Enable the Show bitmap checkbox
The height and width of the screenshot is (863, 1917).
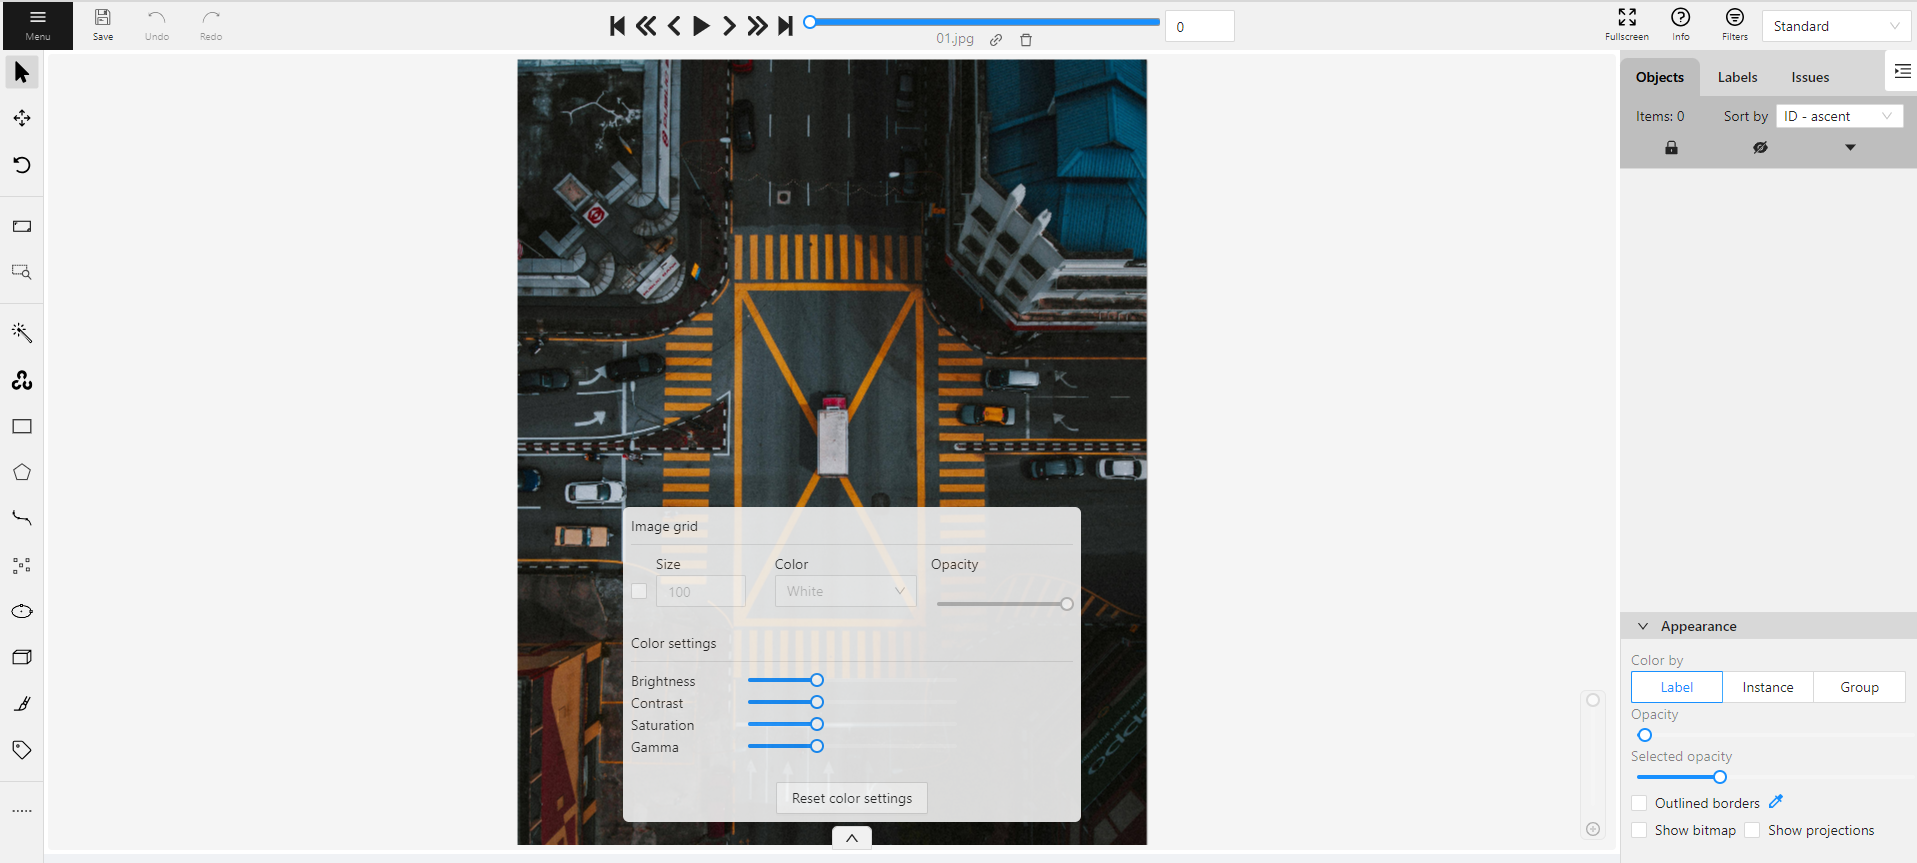(1639, 830)
